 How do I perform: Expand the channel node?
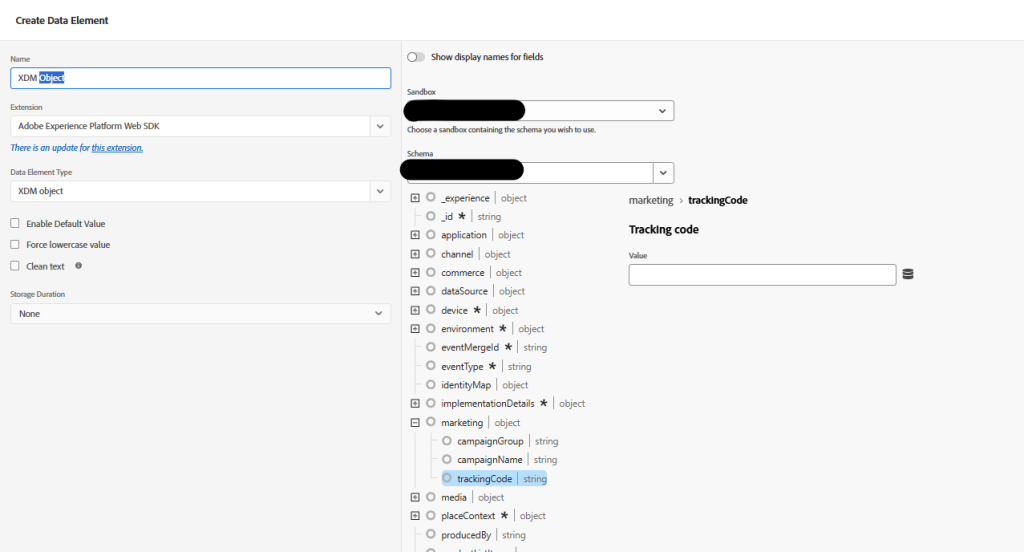pos(415,253)
